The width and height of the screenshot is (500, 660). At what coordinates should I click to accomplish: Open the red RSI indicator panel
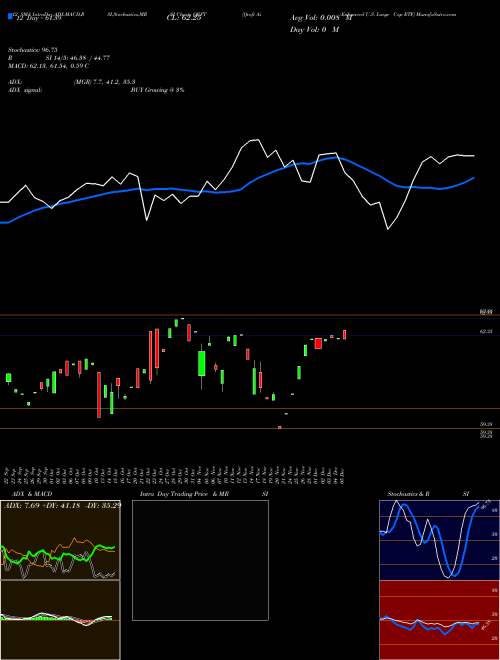click(439, 620)
